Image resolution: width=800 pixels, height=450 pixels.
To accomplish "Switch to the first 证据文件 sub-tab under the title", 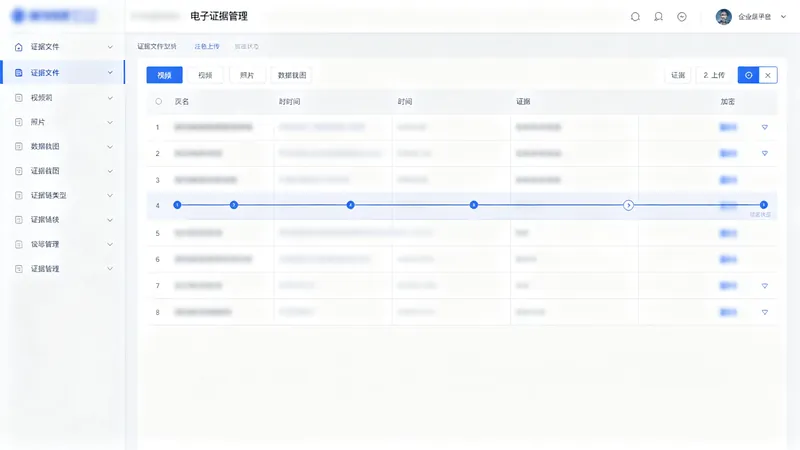I will point(157,46).
